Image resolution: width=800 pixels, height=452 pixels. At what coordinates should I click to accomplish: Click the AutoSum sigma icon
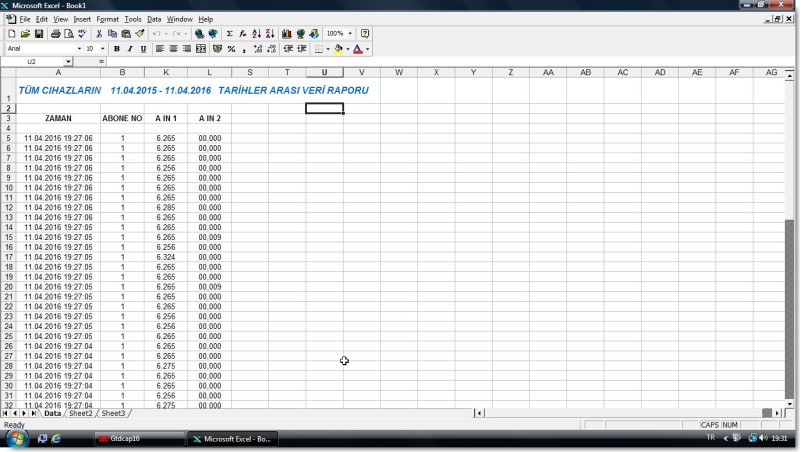pyautogui.click(x=230, y=34)
